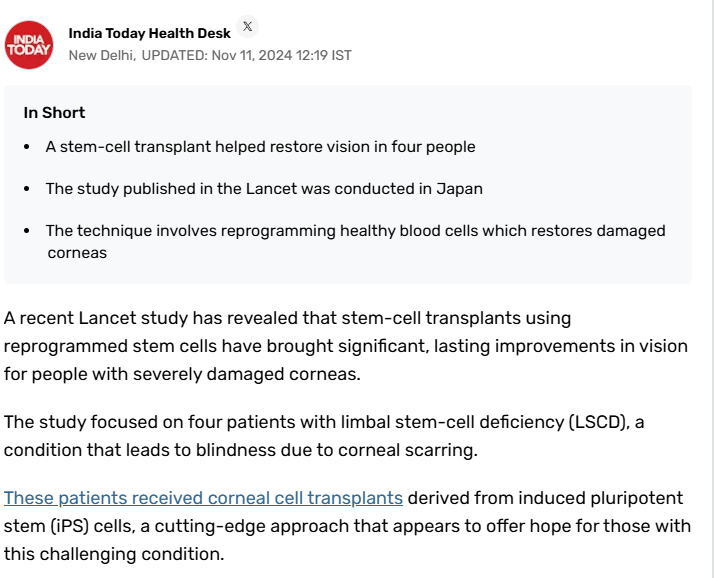Image resolution: width=714 pixels, height=578 pixels.
Task: Click the India Today red logo
Action: [29, 44]
